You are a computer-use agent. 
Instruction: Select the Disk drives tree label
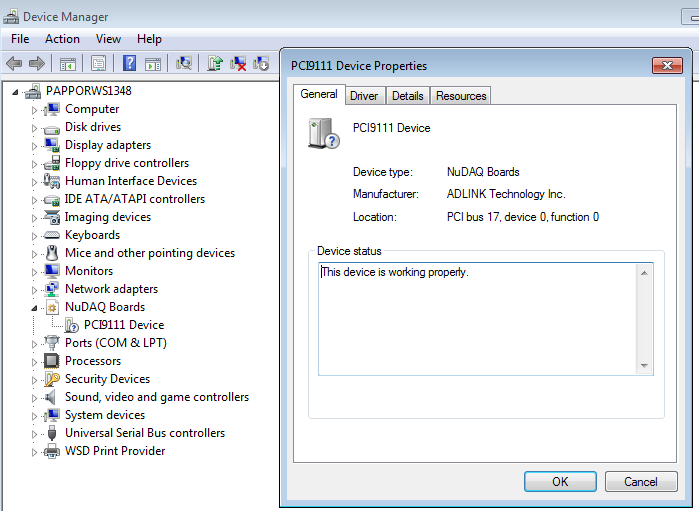(93, 127)
